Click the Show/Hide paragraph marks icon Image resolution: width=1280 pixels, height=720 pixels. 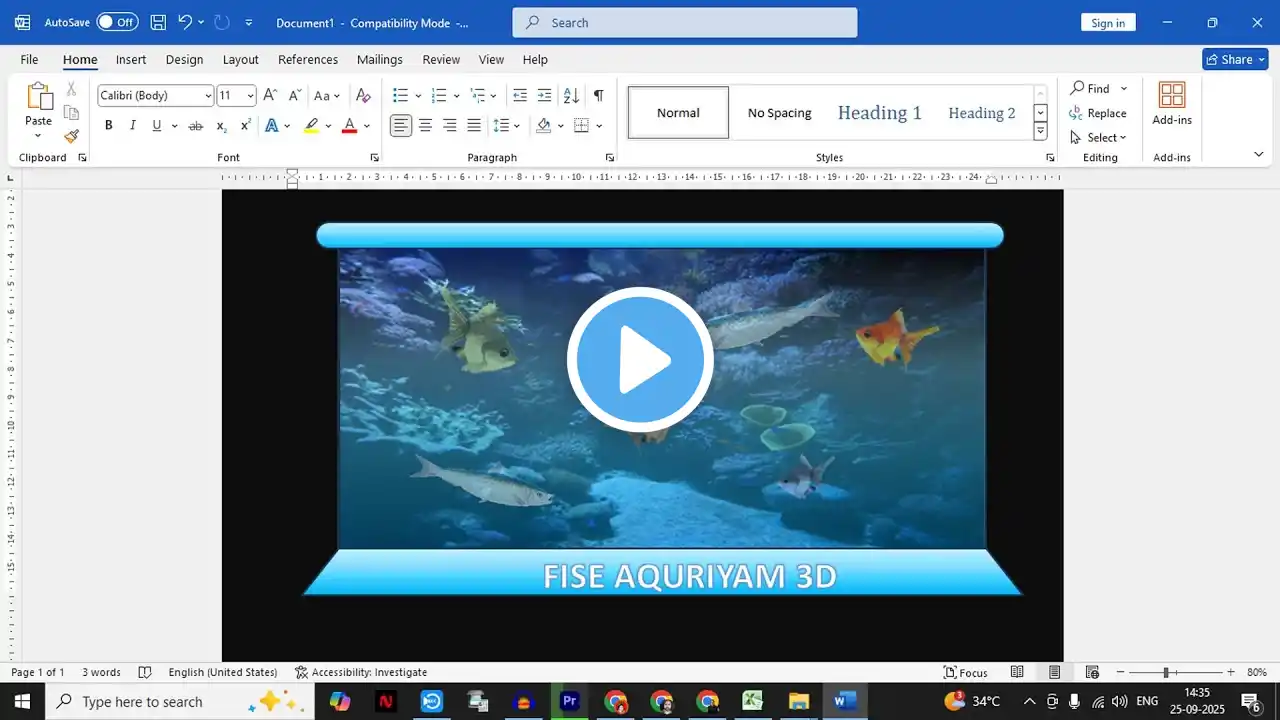[x=598, y=96]
